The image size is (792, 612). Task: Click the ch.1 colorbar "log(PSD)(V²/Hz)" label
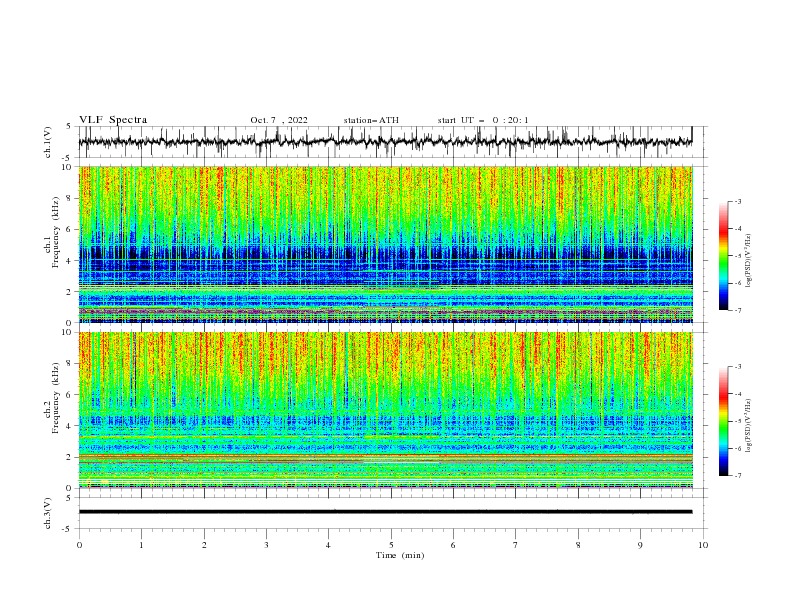coord(748,261)
